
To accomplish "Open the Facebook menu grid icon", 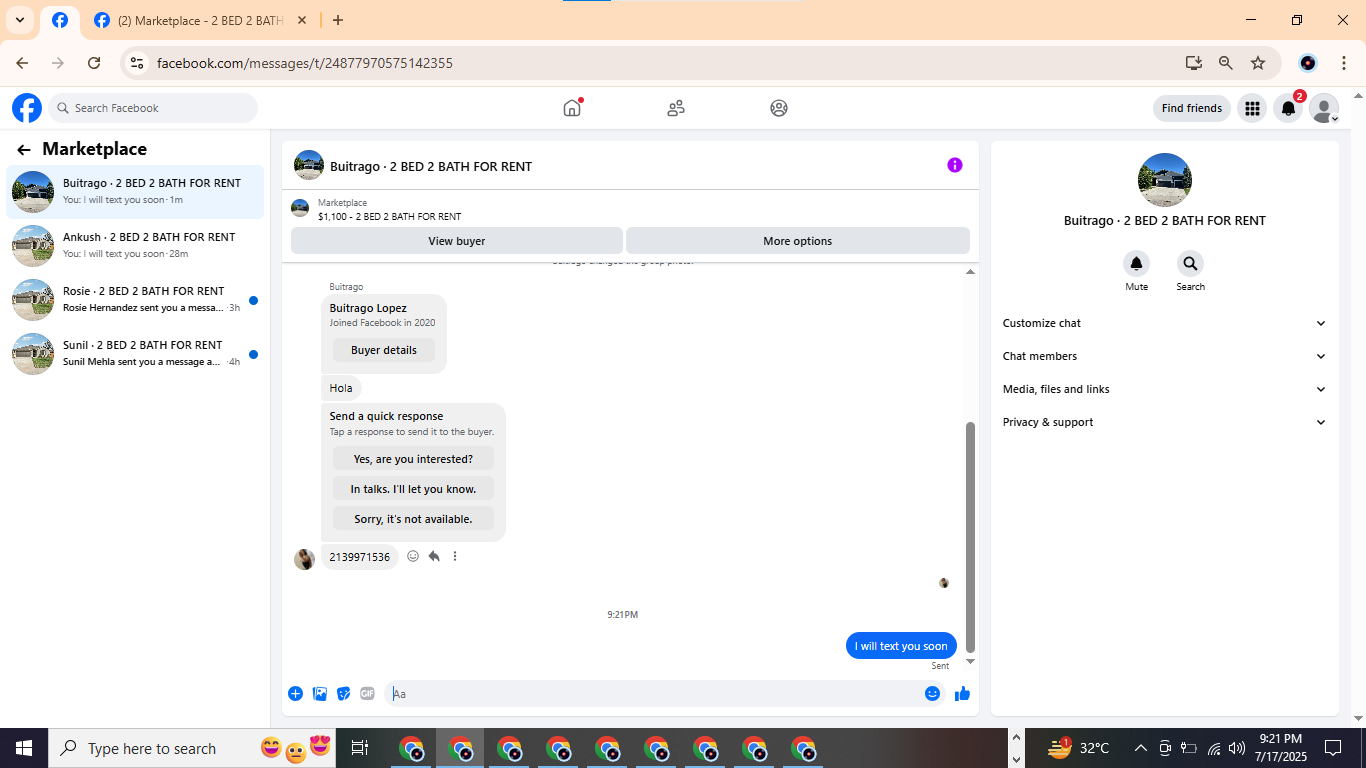I will (x=1252, y=108).
